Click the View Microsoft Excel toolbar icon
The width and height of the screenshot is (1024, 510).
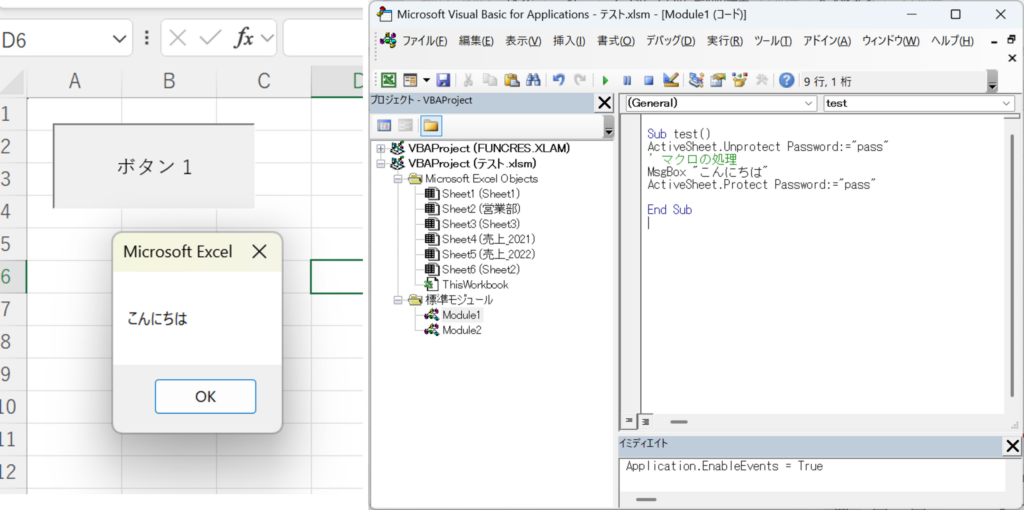pos(389,80)
